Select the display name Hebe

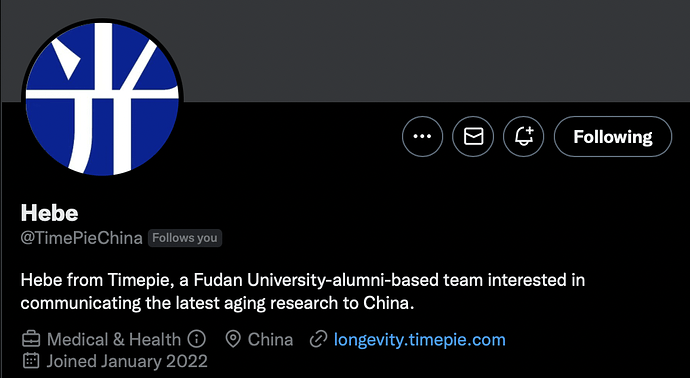[49, 213]
